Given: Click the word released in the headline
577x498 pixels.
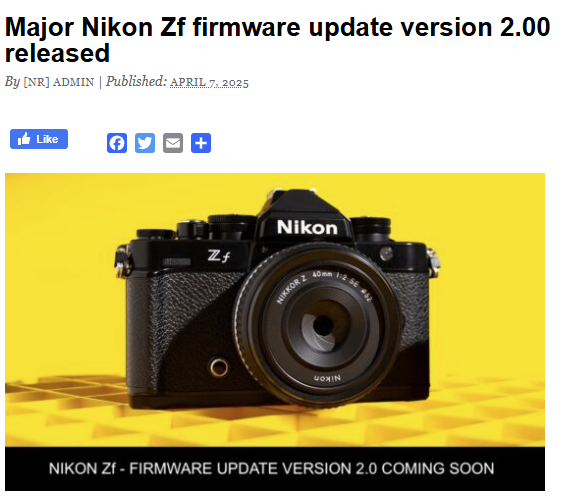Looking at the screenshot, I should (57, 53).
